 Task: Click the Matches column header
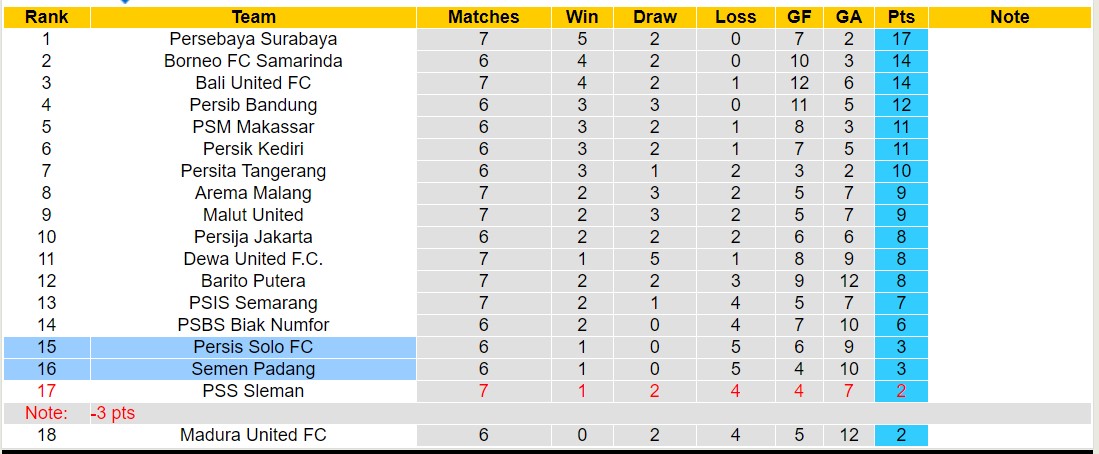pyautogui.click(x=483, y=17)
